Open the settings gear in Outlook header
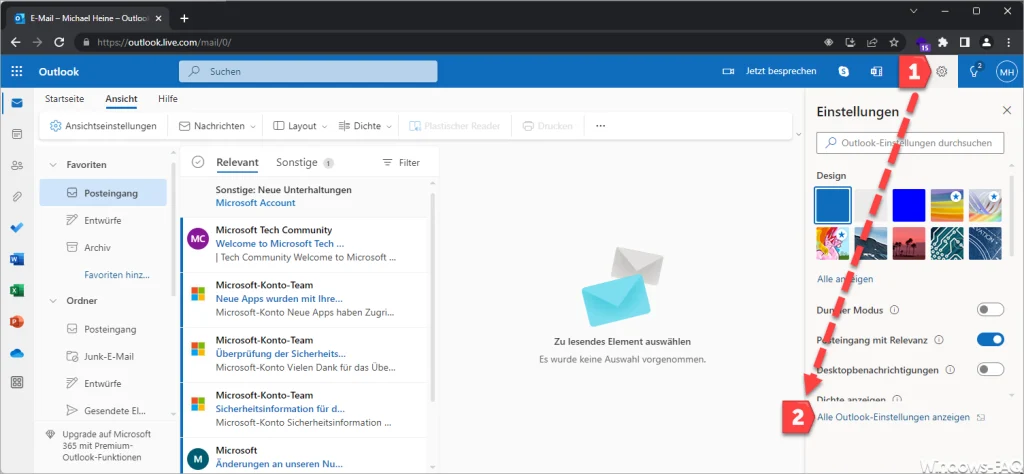The width and height of the screenshot is (1024, 474). coord(942,72)
